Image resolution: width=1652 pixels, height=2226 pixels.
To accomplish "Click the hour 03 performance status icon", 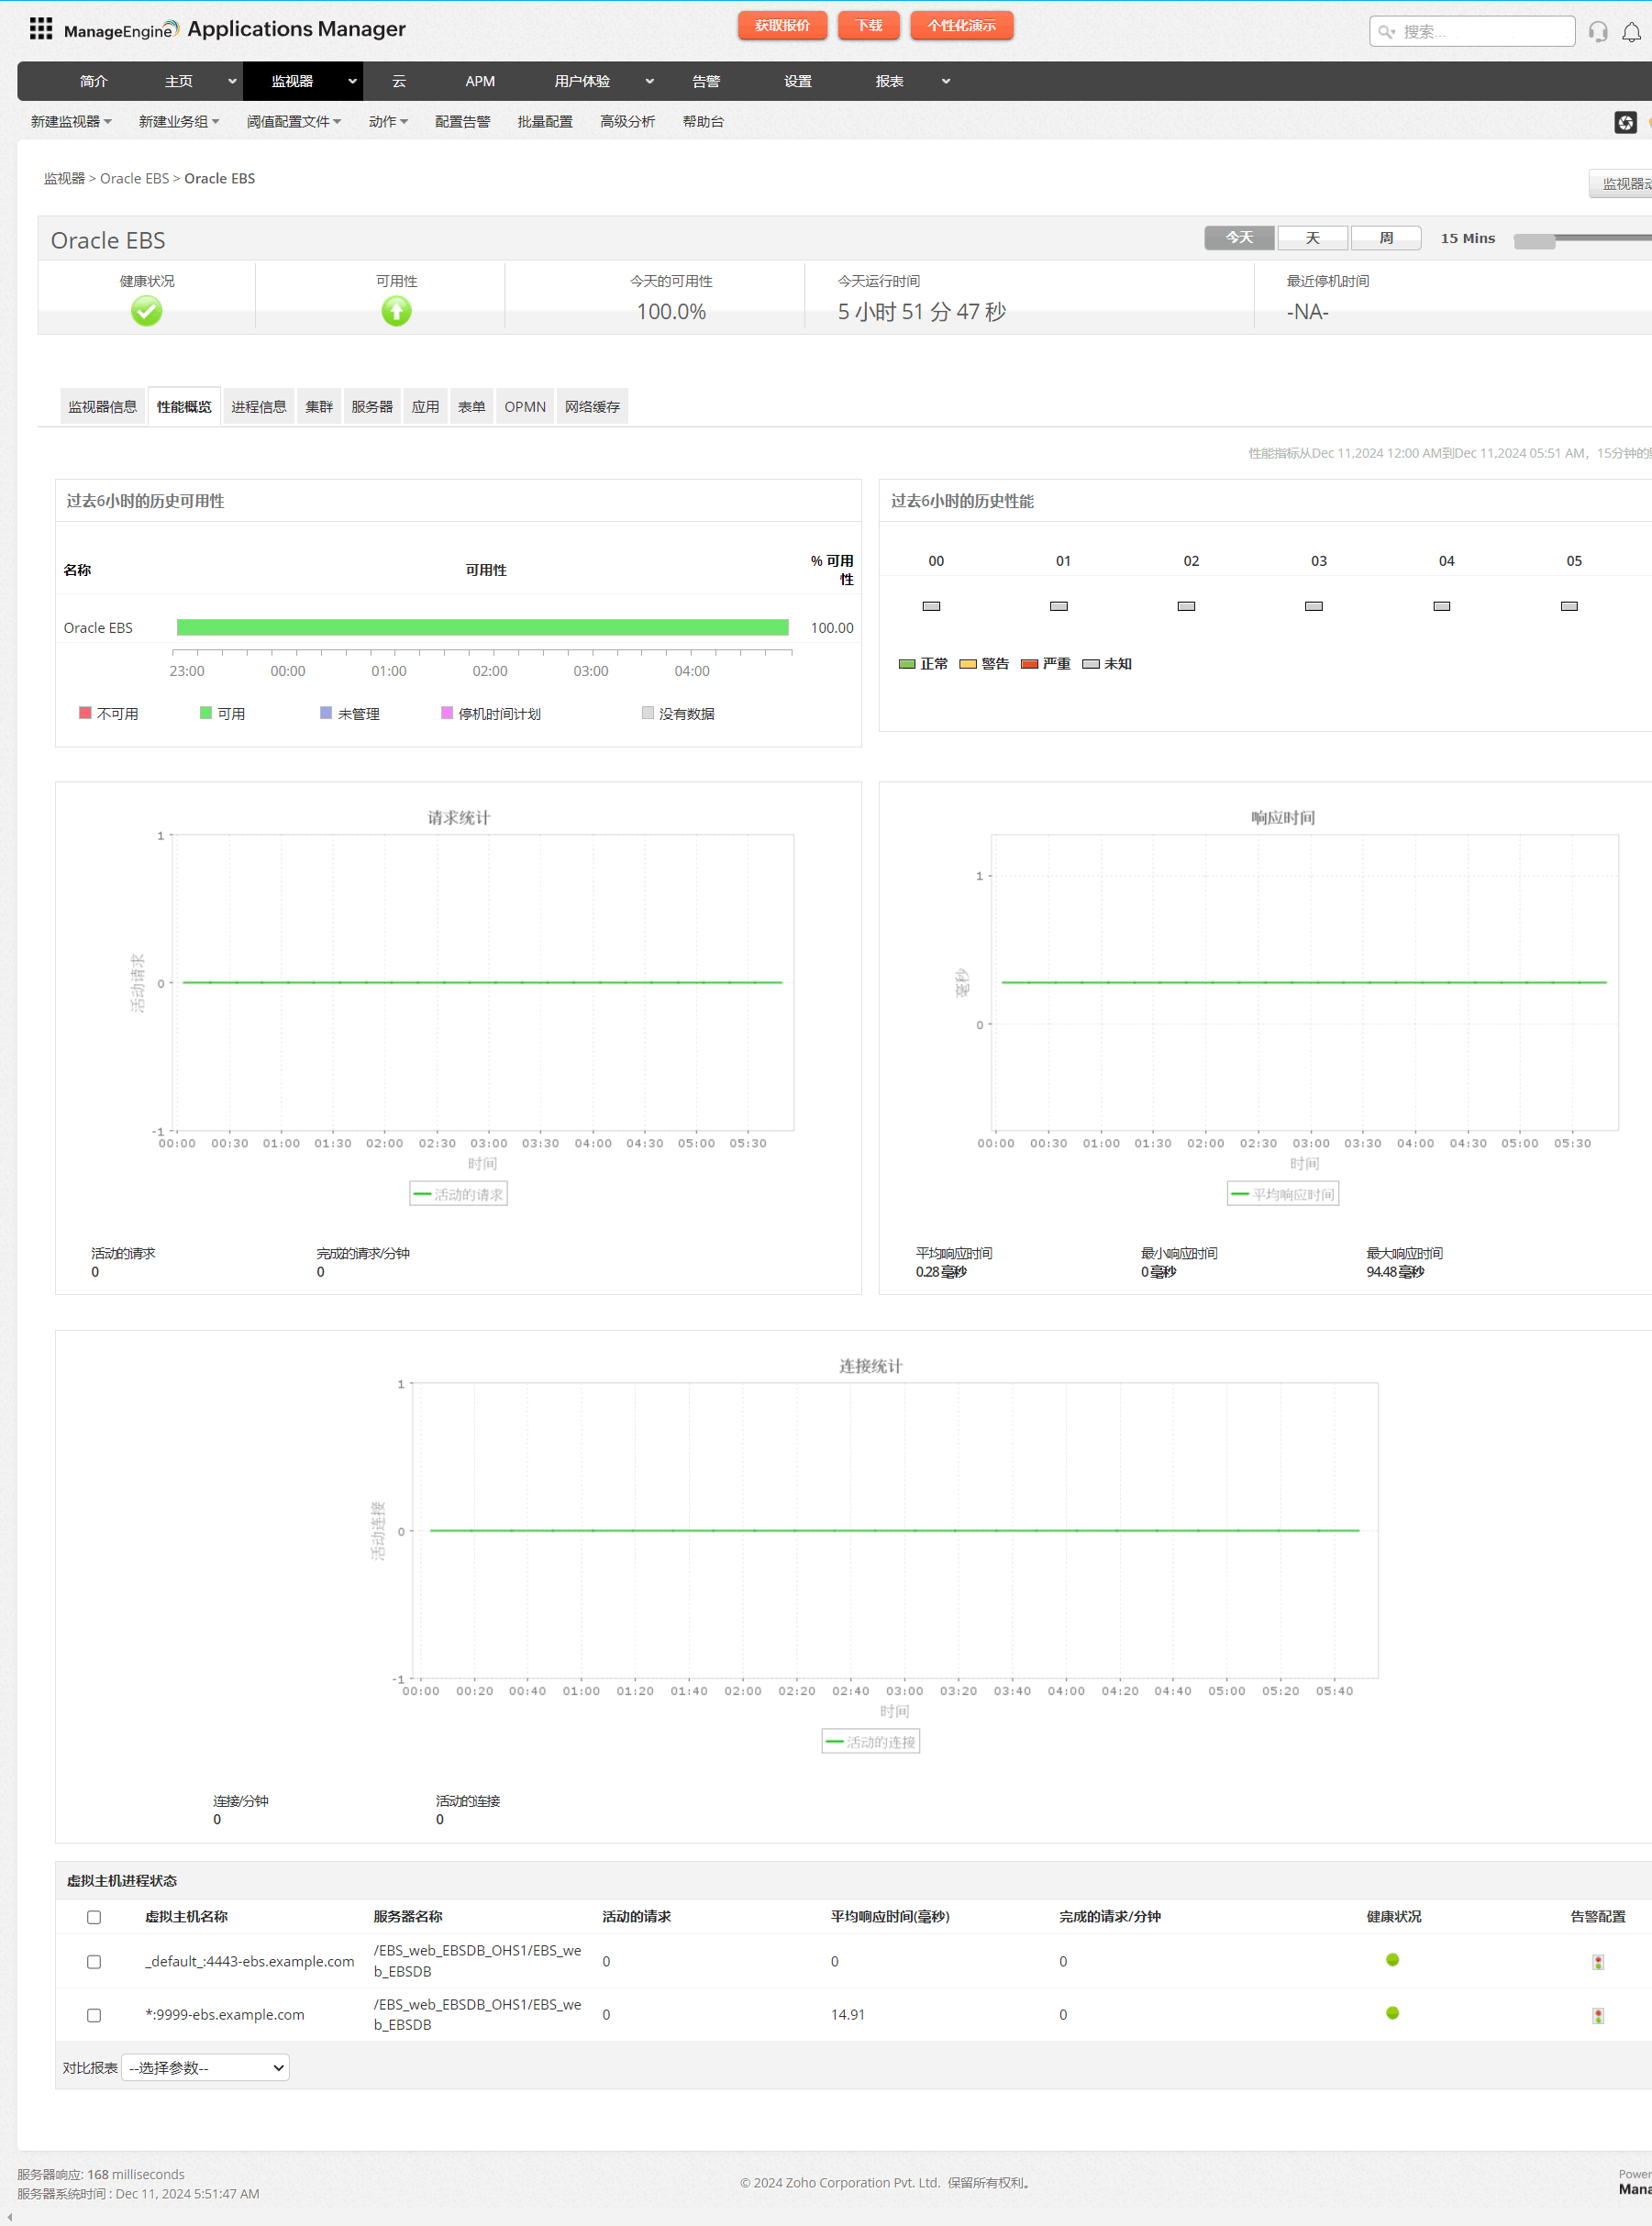I will (x=1314, y=606).
